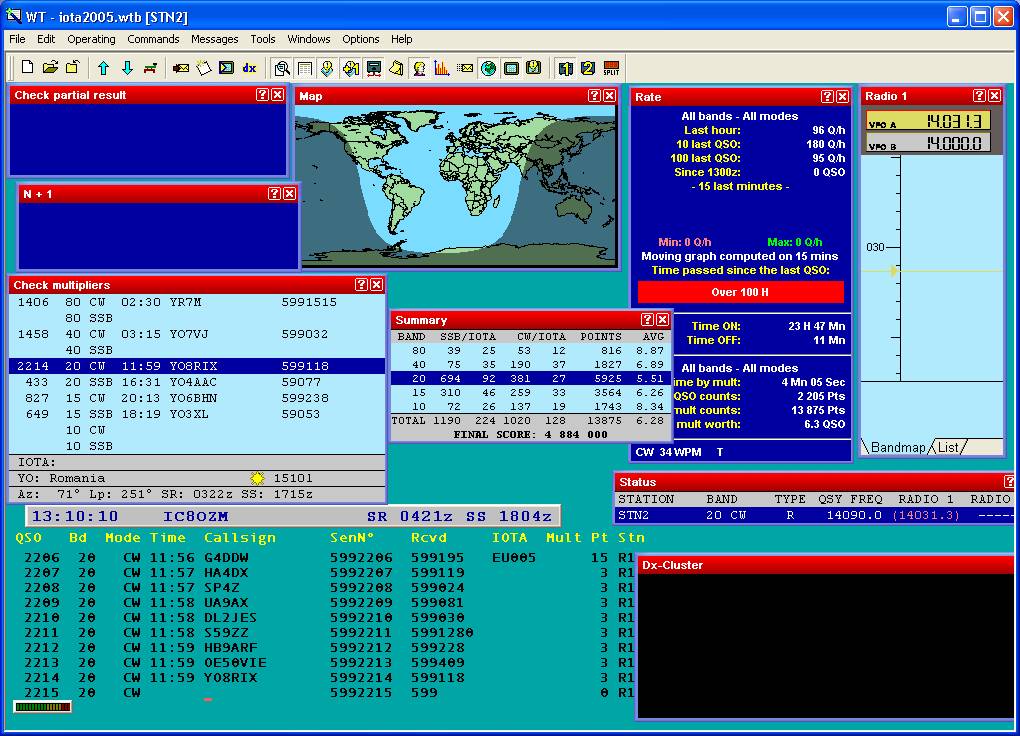Click the bar chart statistics toolbar icon
Viewport: 1020px width, 736px height.
coord(441,68)
